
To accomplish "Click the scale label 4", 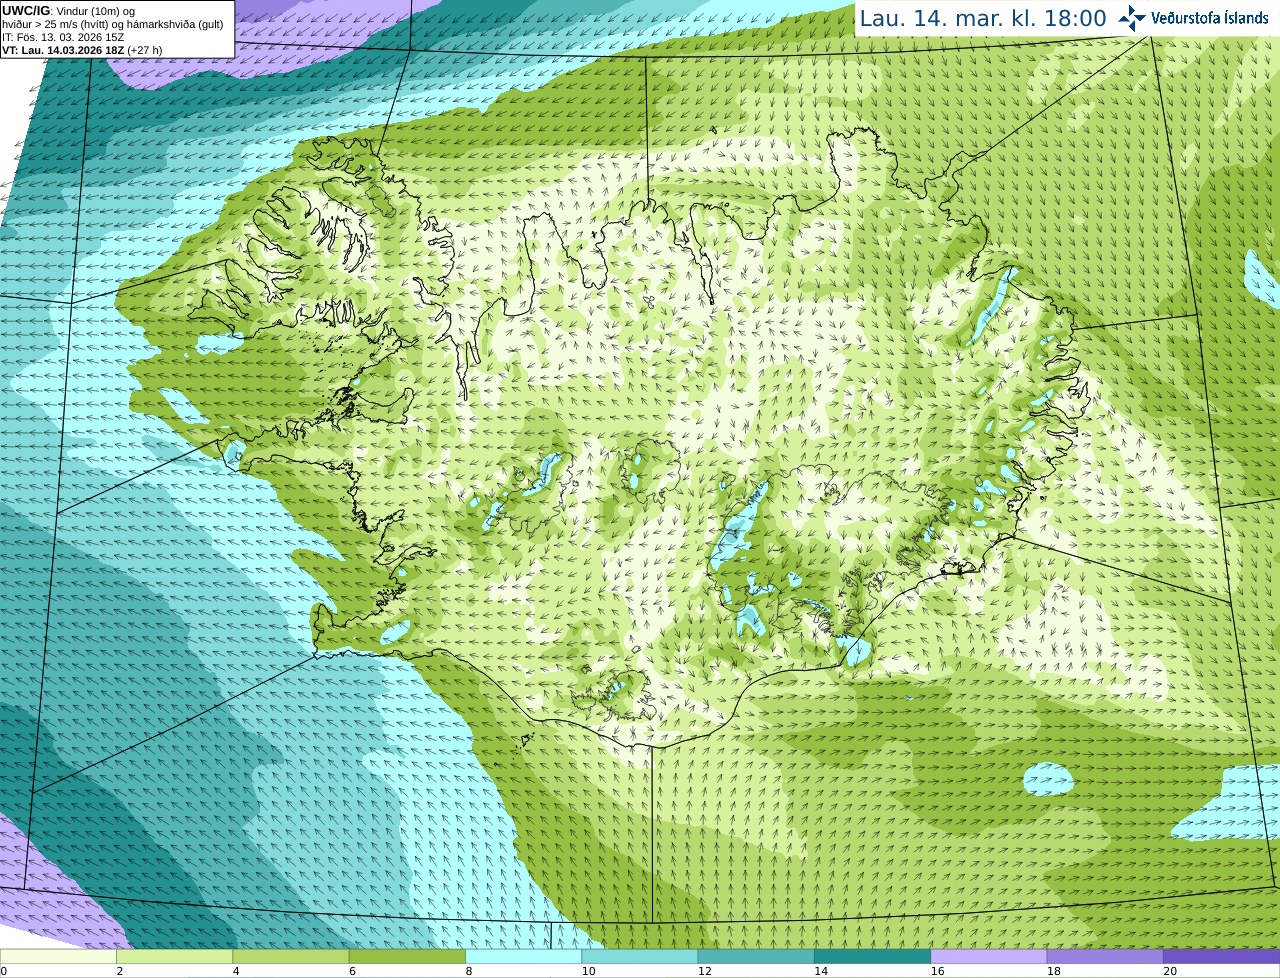I will pos(236,971).
